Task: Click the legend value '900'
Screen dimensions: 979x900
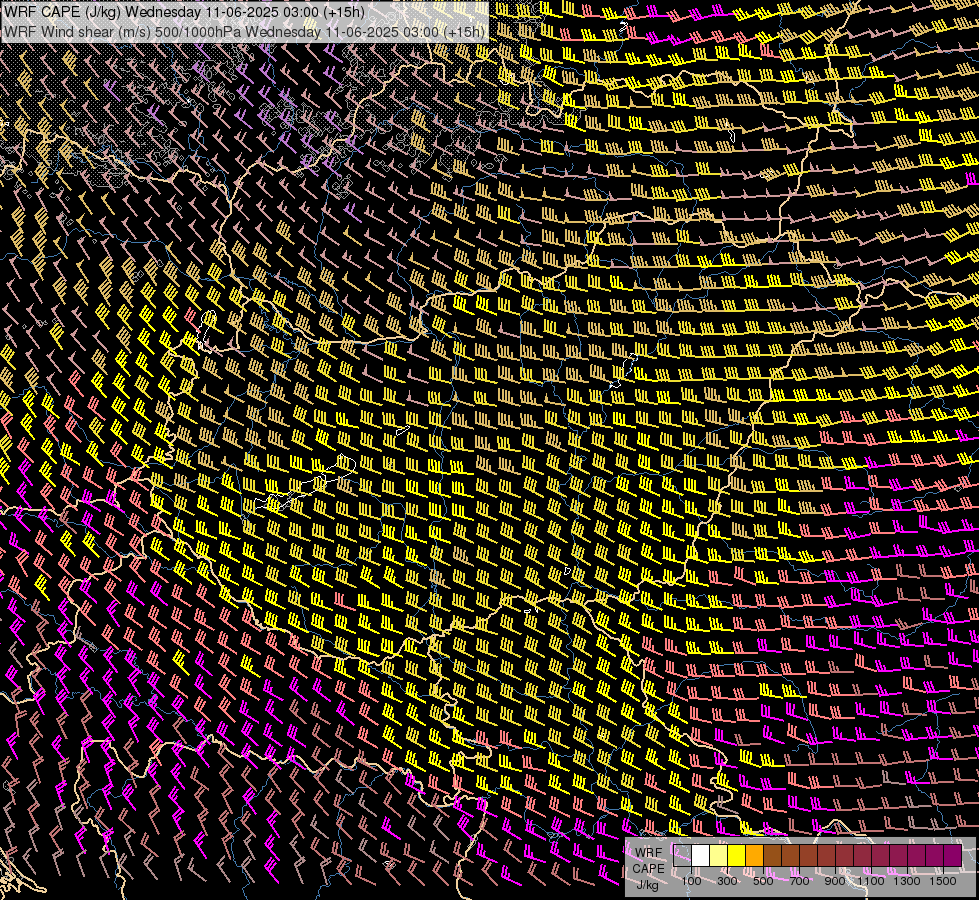Action: click(x=835, y=881)
